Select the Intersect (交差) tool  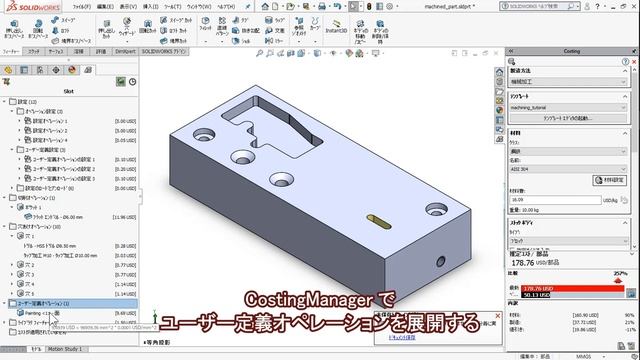(x=275, y=30)
